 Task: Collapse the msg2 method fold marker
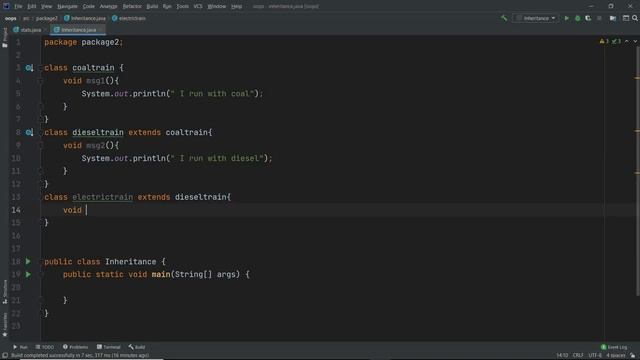[x=40, y=145]
